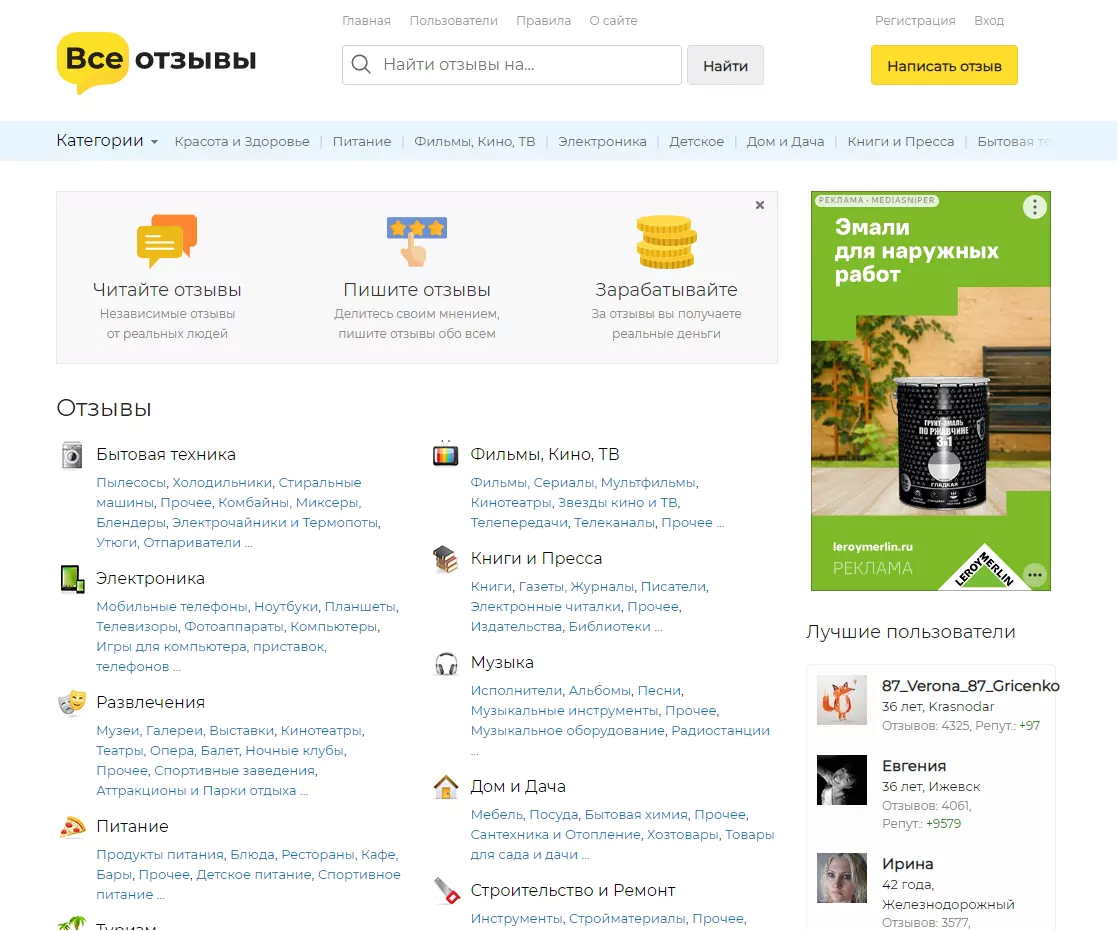Open Главная in the top menu
This screenshot has height=931, width=1118.
(366, 21)
